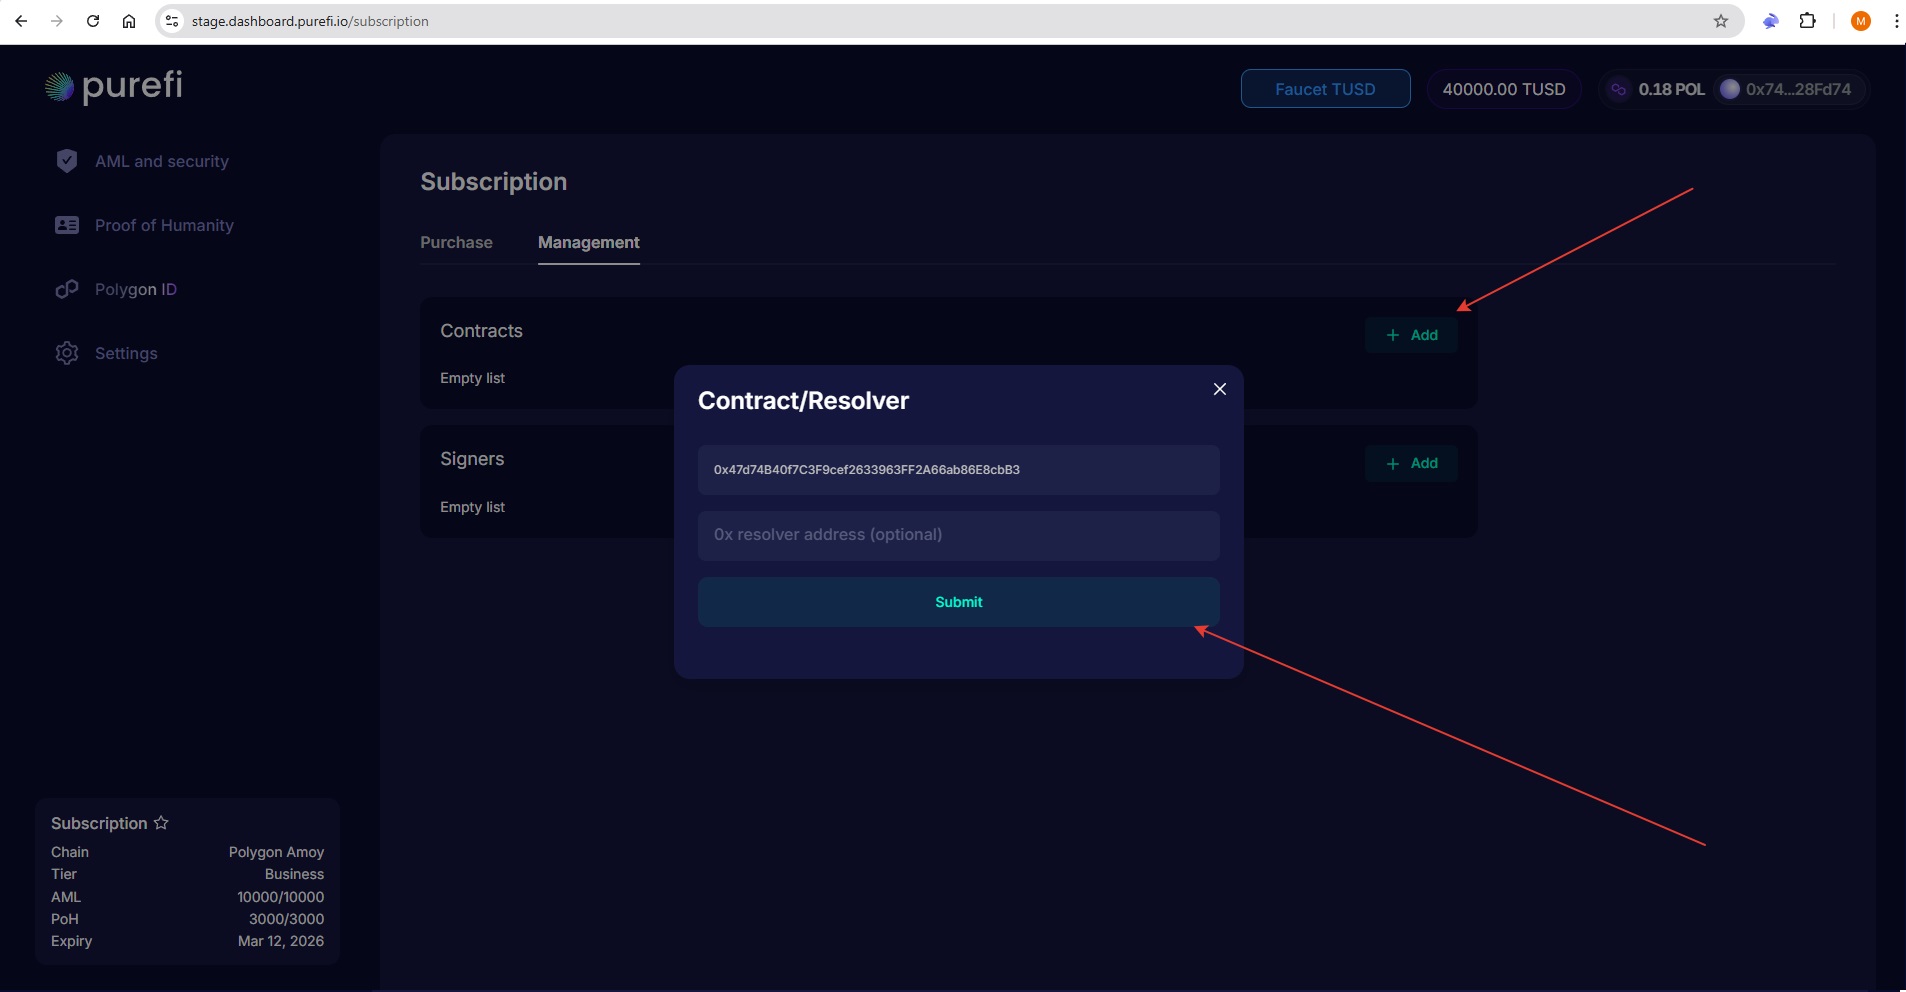
Task: Open the browser three-dot menu
Action: click(x=1895, y=21)
